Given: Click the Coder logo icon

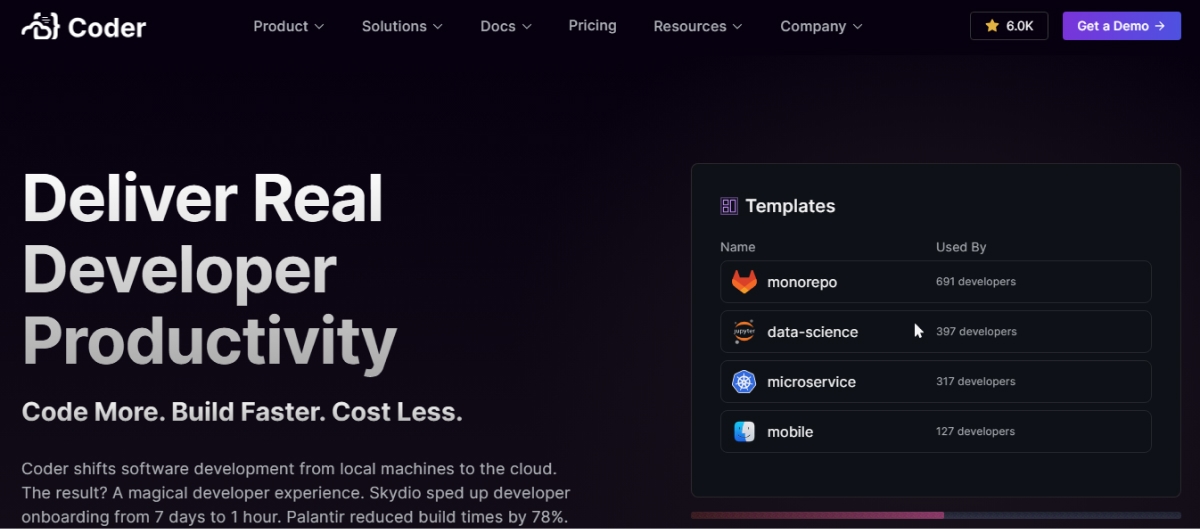Looking at the screenshot, I should tap(40, 26).
